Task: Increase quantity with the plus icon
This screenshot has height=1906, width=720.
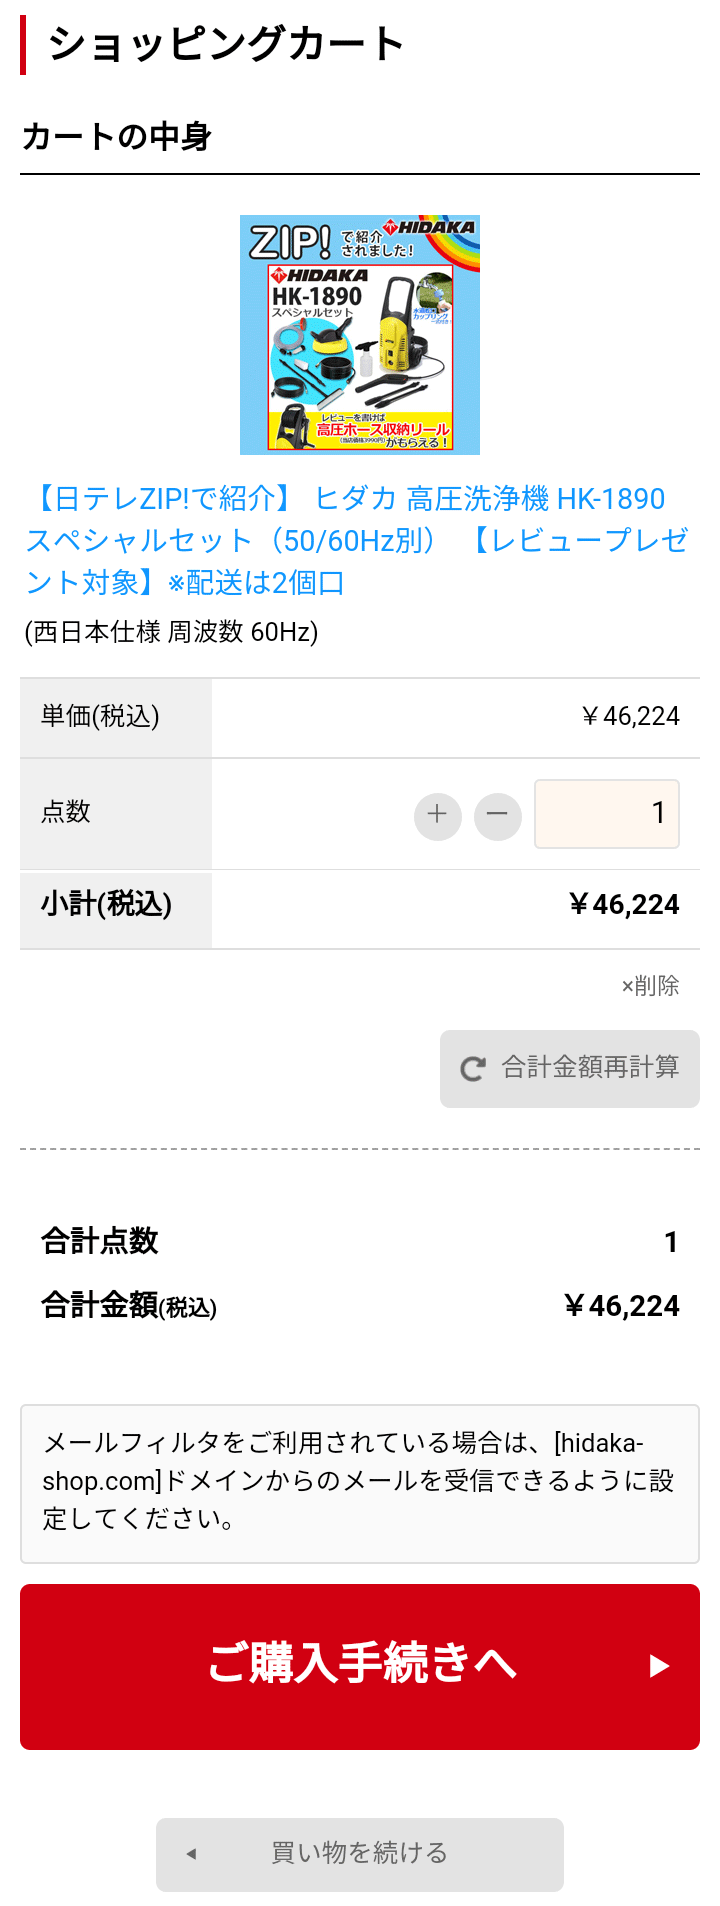Action: (x=437, y=815)
